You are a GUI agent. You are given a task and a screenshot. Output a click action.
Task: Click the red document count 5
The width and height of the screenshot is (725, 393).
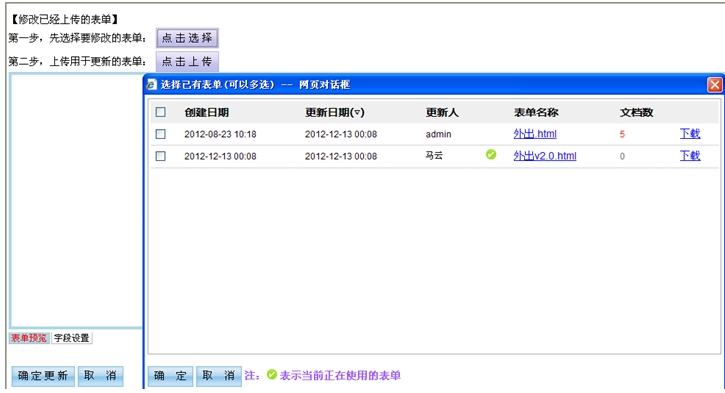tap(622, 135)
